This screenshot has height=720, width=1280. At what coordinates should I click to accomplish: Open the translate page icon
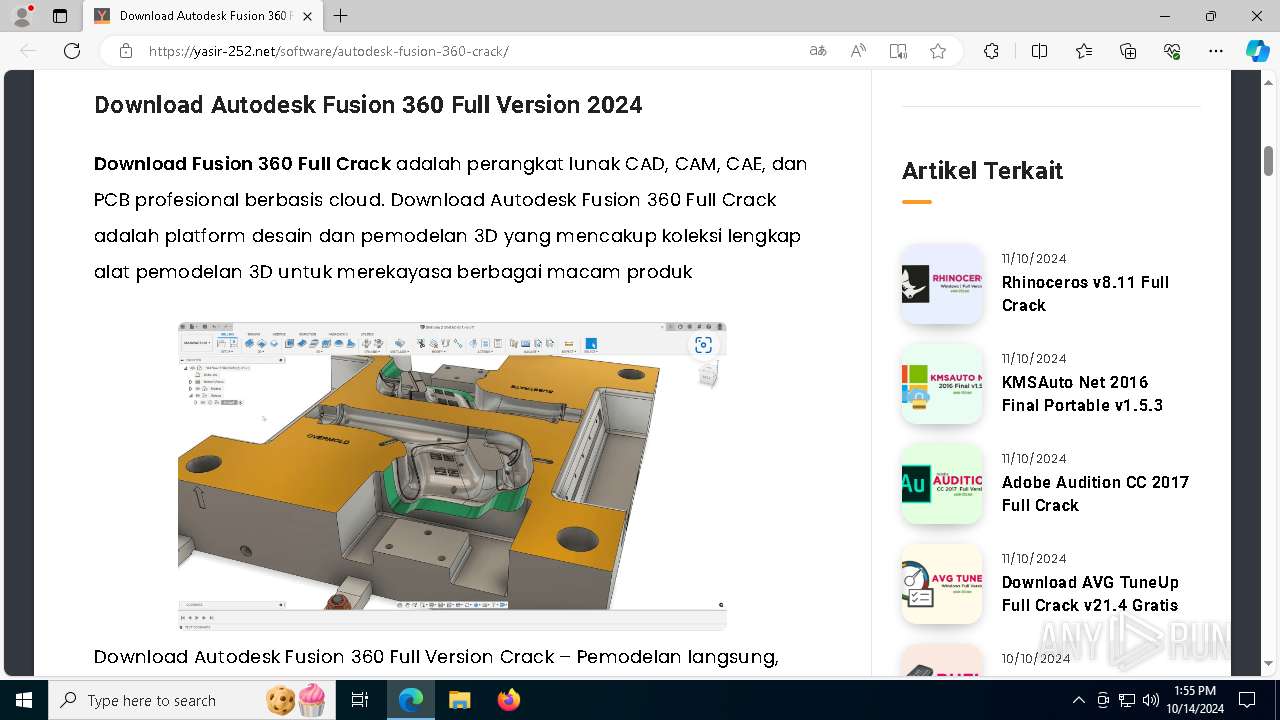point(818,51)
